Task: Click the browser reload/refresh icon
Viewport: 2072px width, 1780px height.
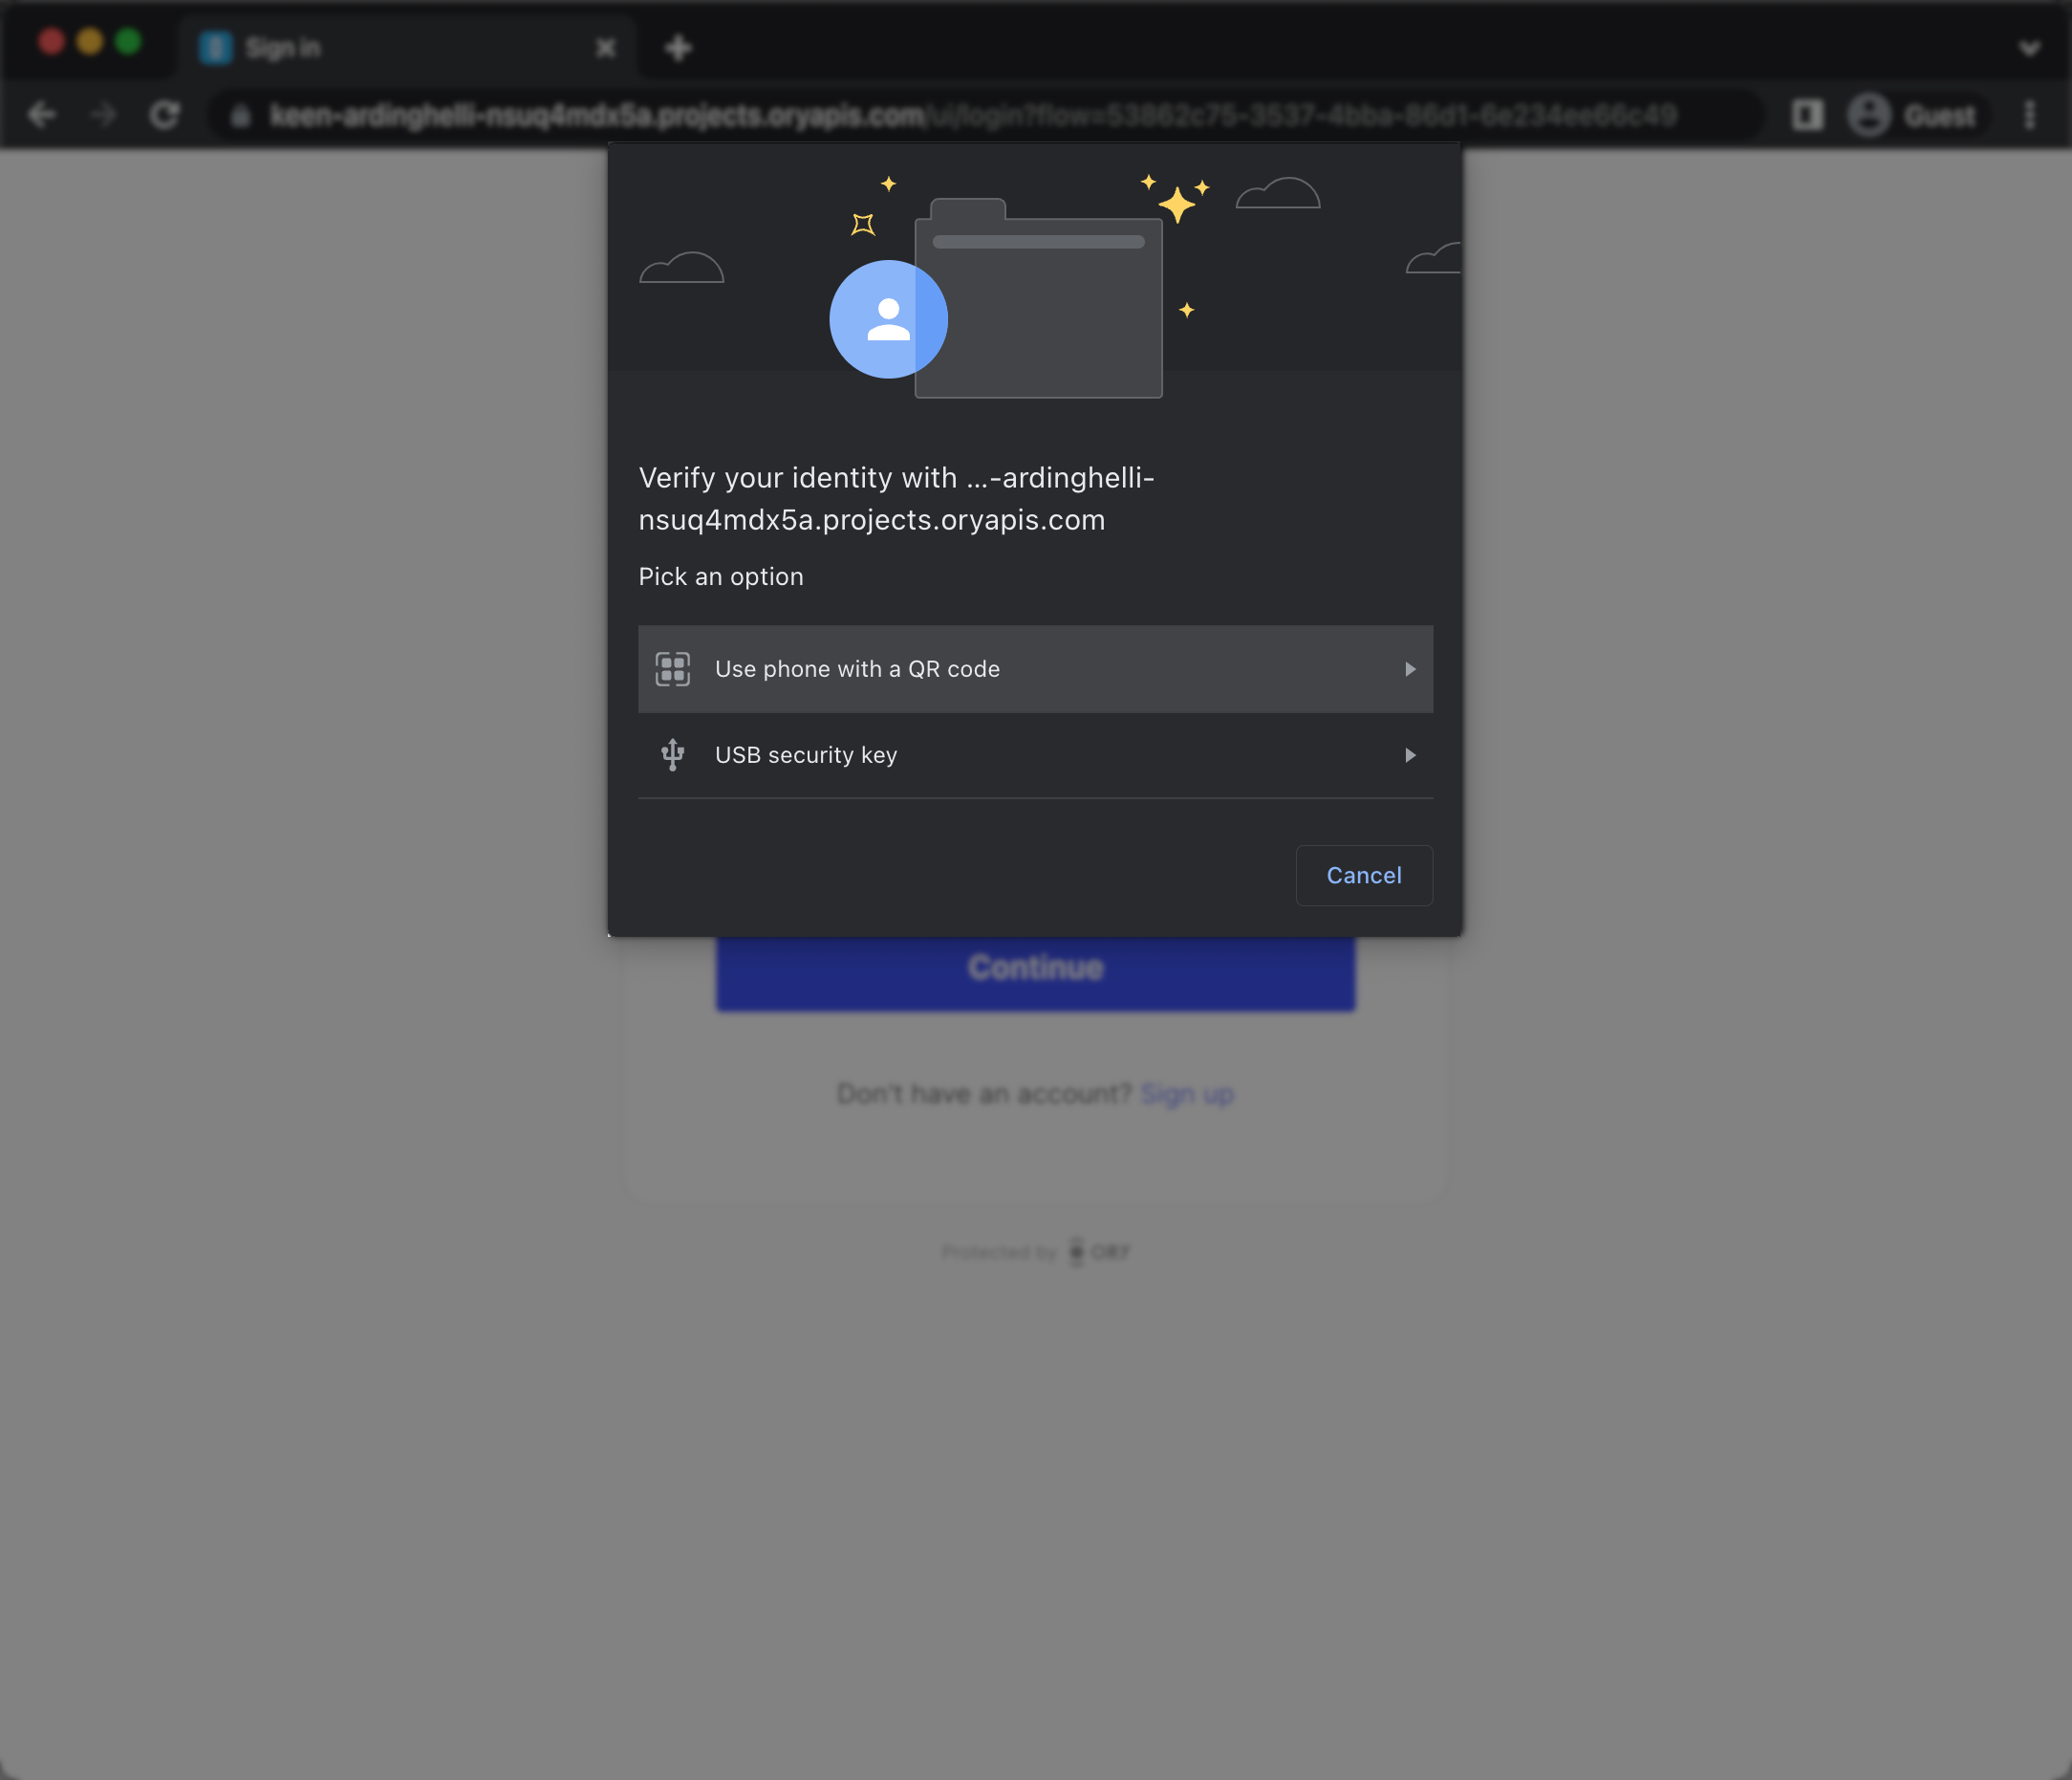Action: click(163, 115)
